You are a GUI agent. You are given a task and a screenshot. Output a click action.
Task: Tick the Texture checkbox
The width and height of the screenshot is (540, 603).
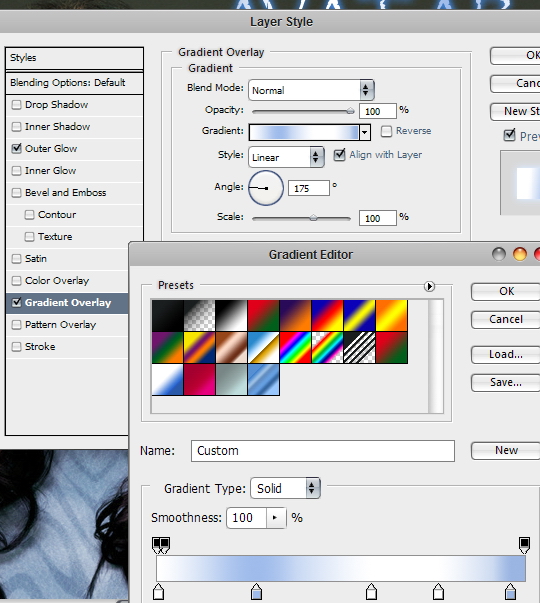click(29, 237)
